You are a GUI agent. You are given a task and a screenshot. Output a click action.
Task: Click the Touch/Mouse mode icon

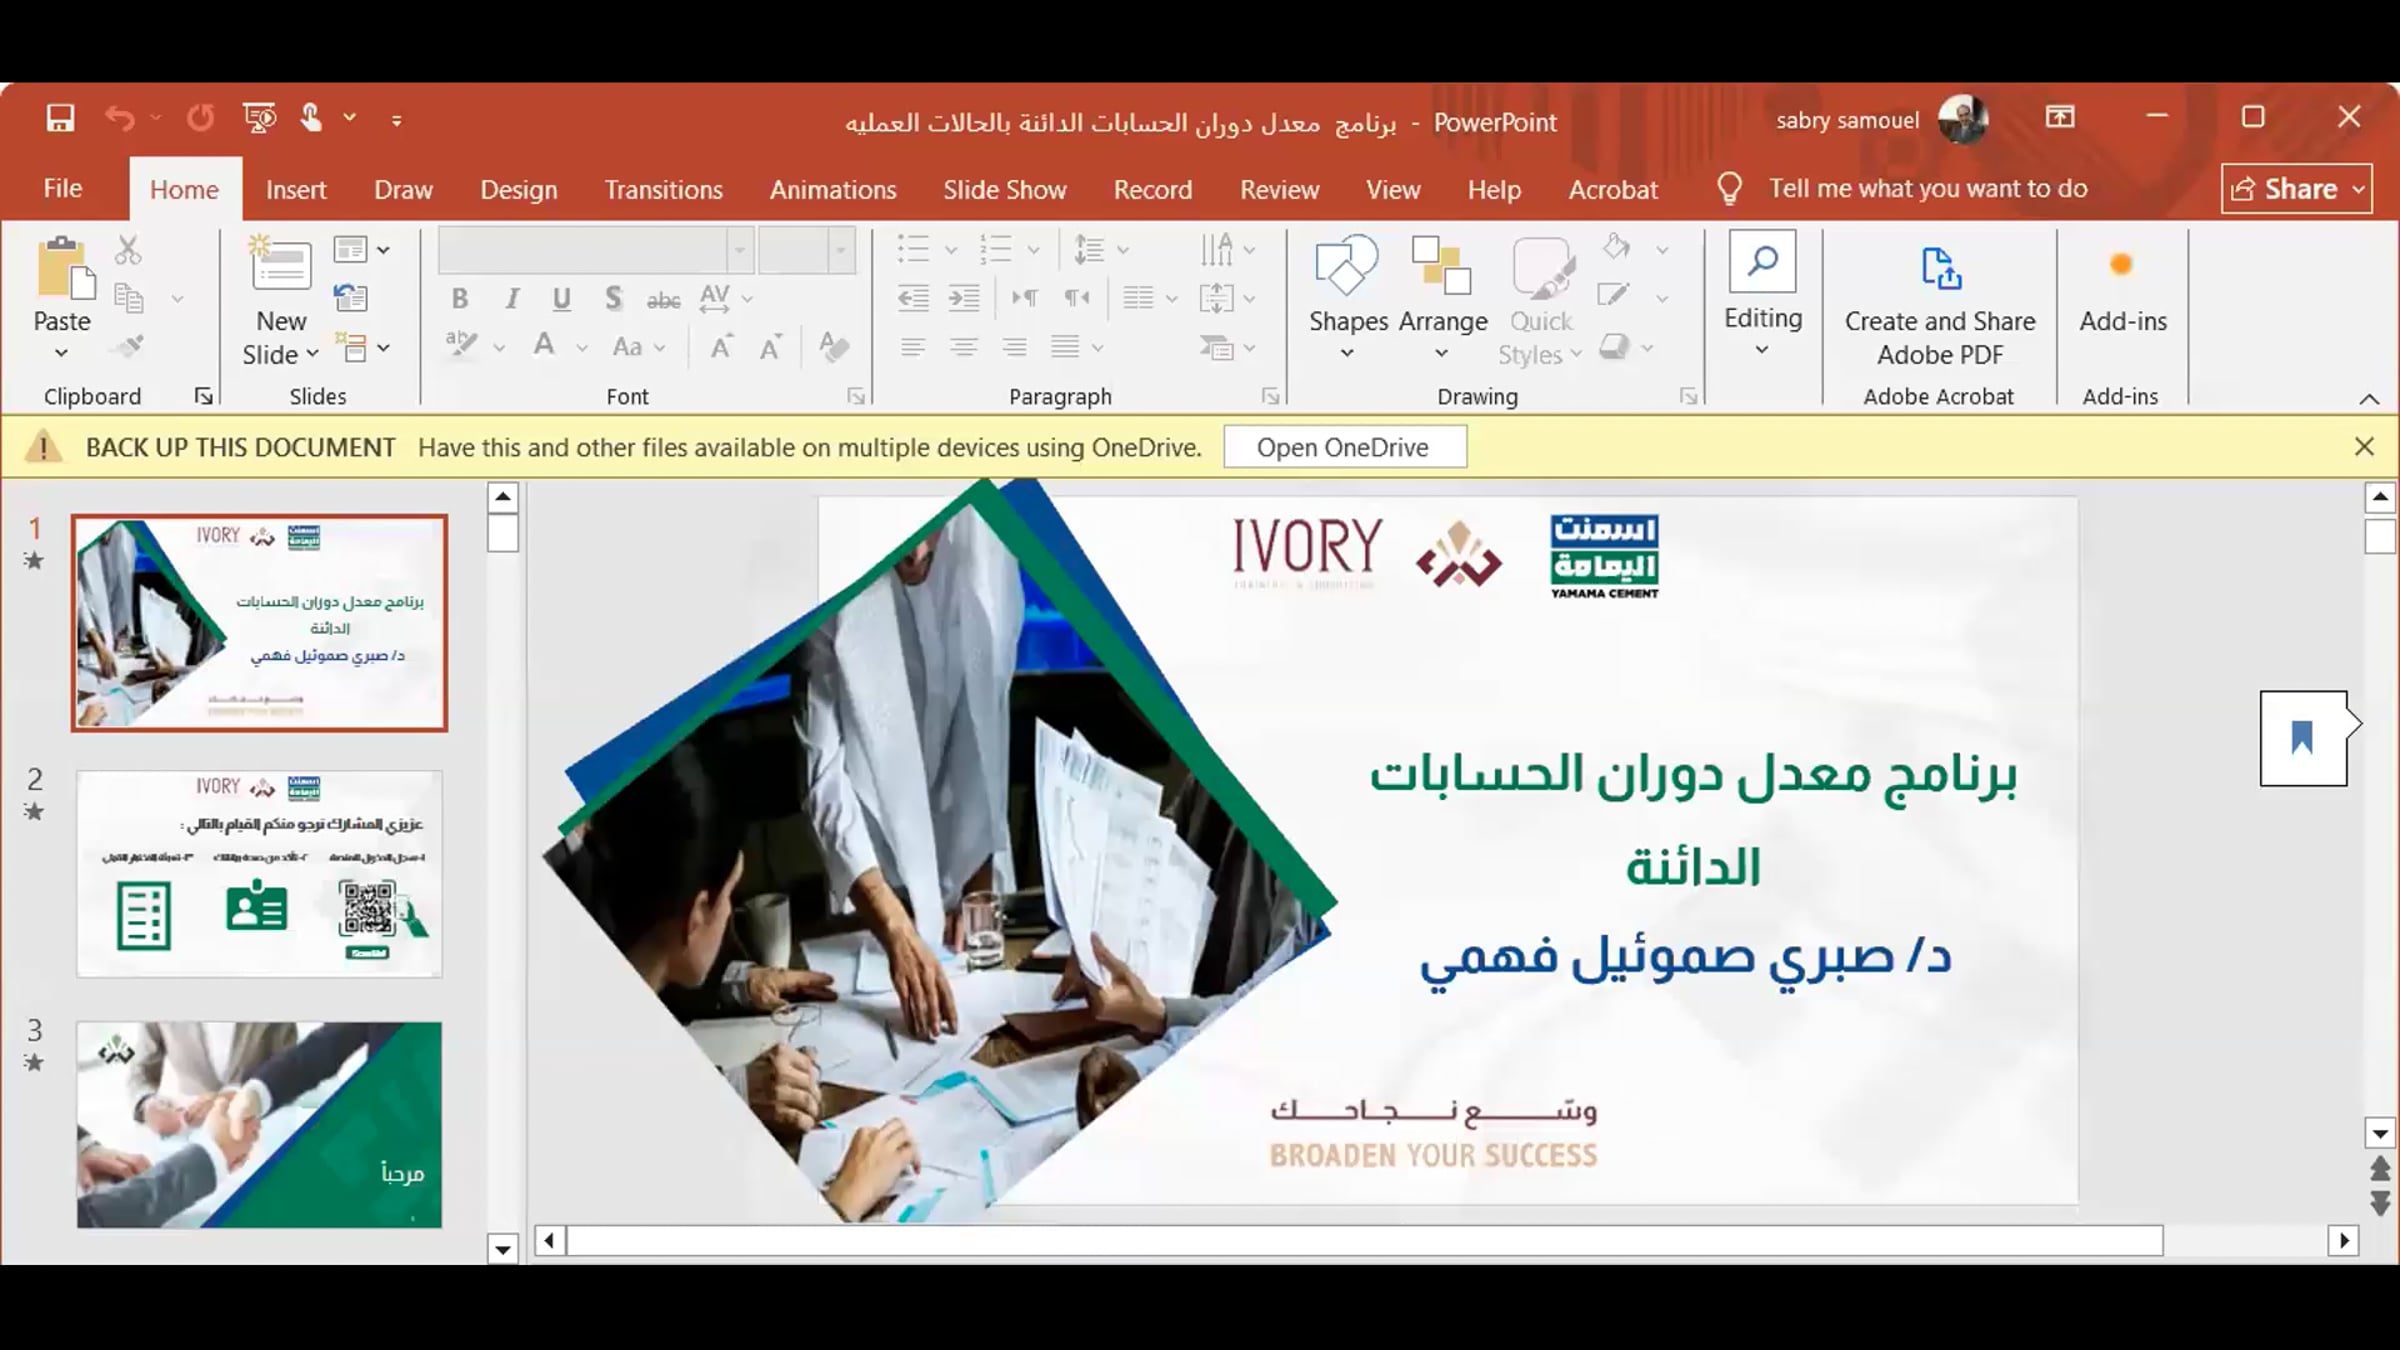311,119
